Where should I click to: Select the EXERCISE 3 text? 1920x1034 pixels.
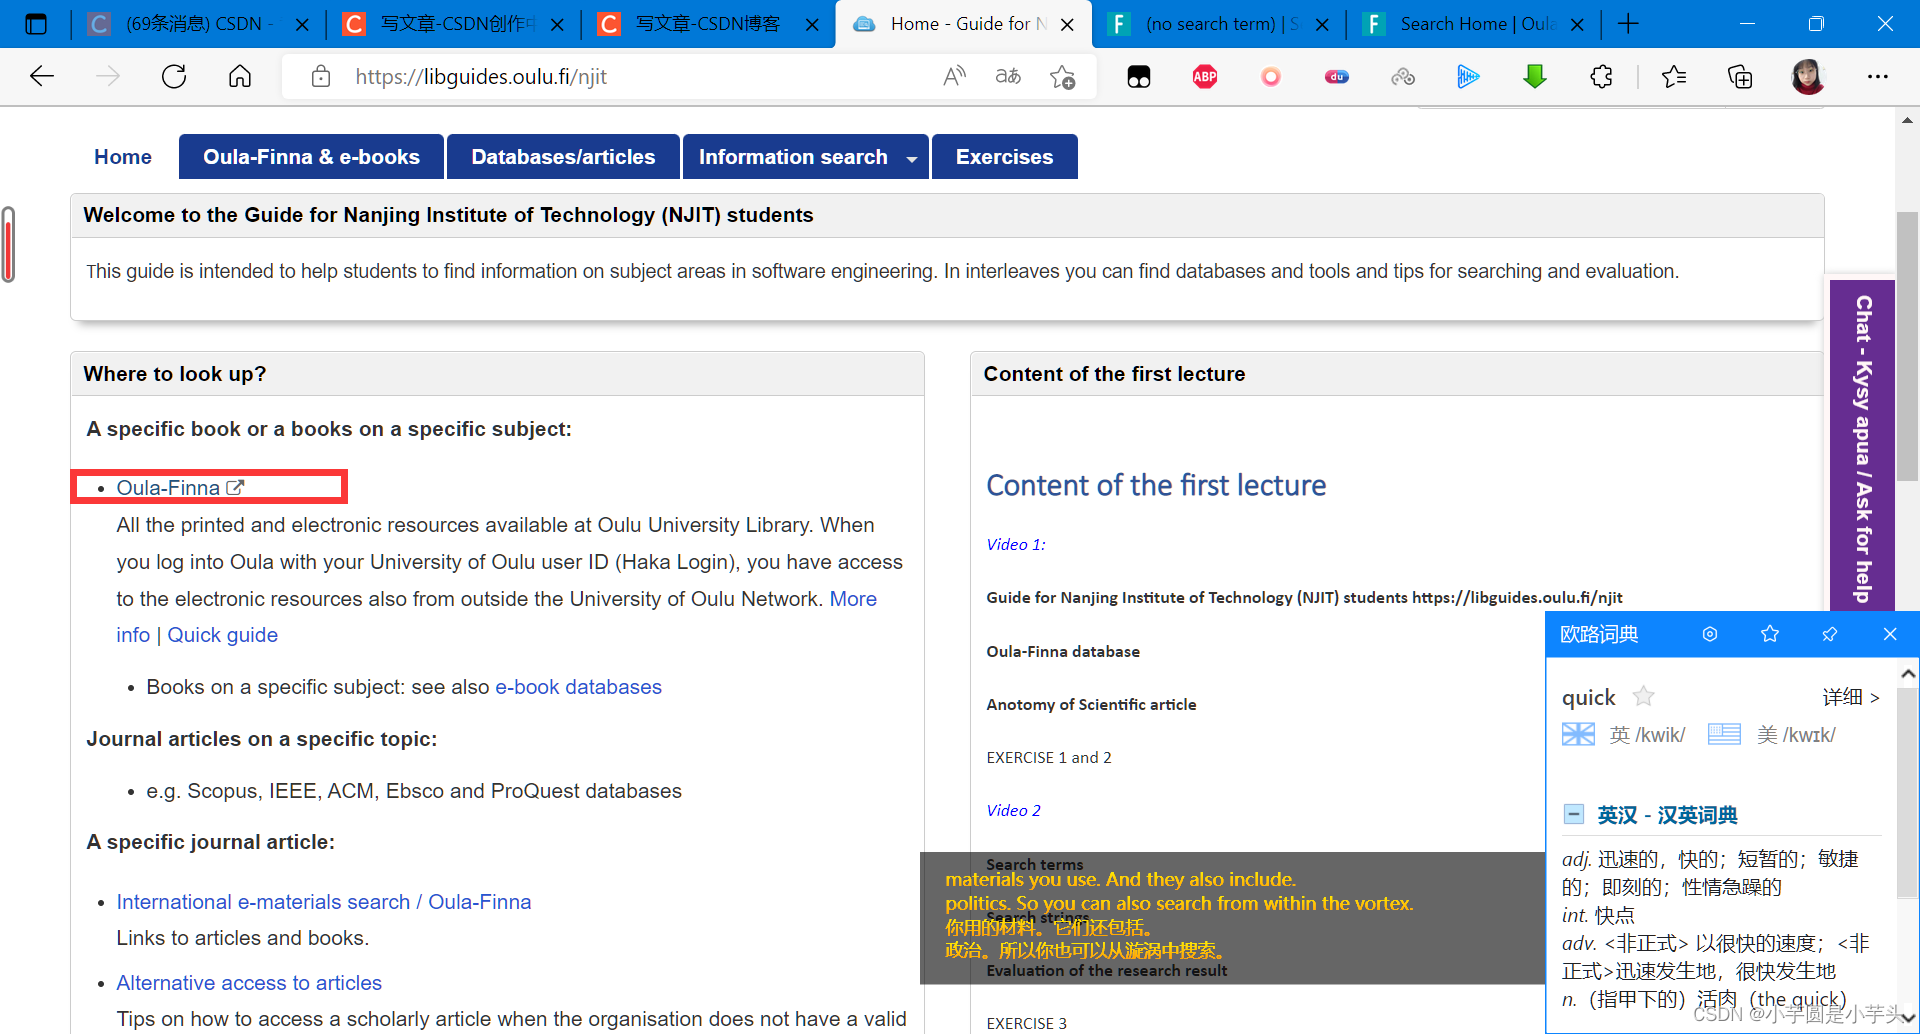[x=1027, y=1023]
